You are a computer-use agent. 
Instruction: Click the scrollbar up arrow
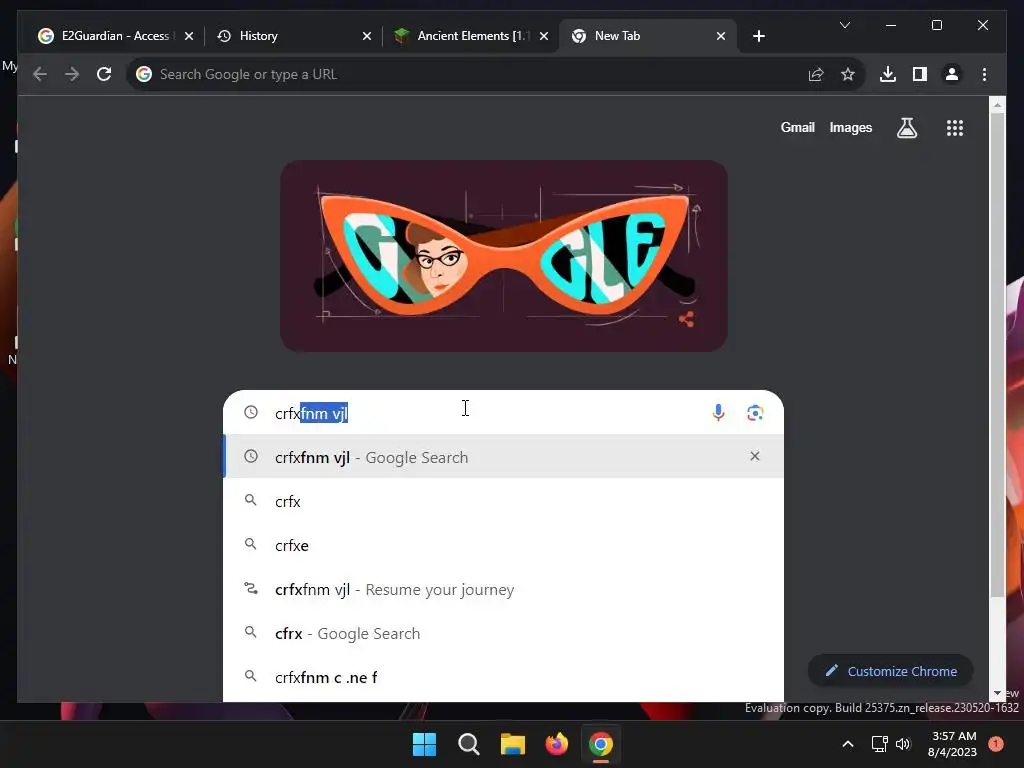pos(997,104)
